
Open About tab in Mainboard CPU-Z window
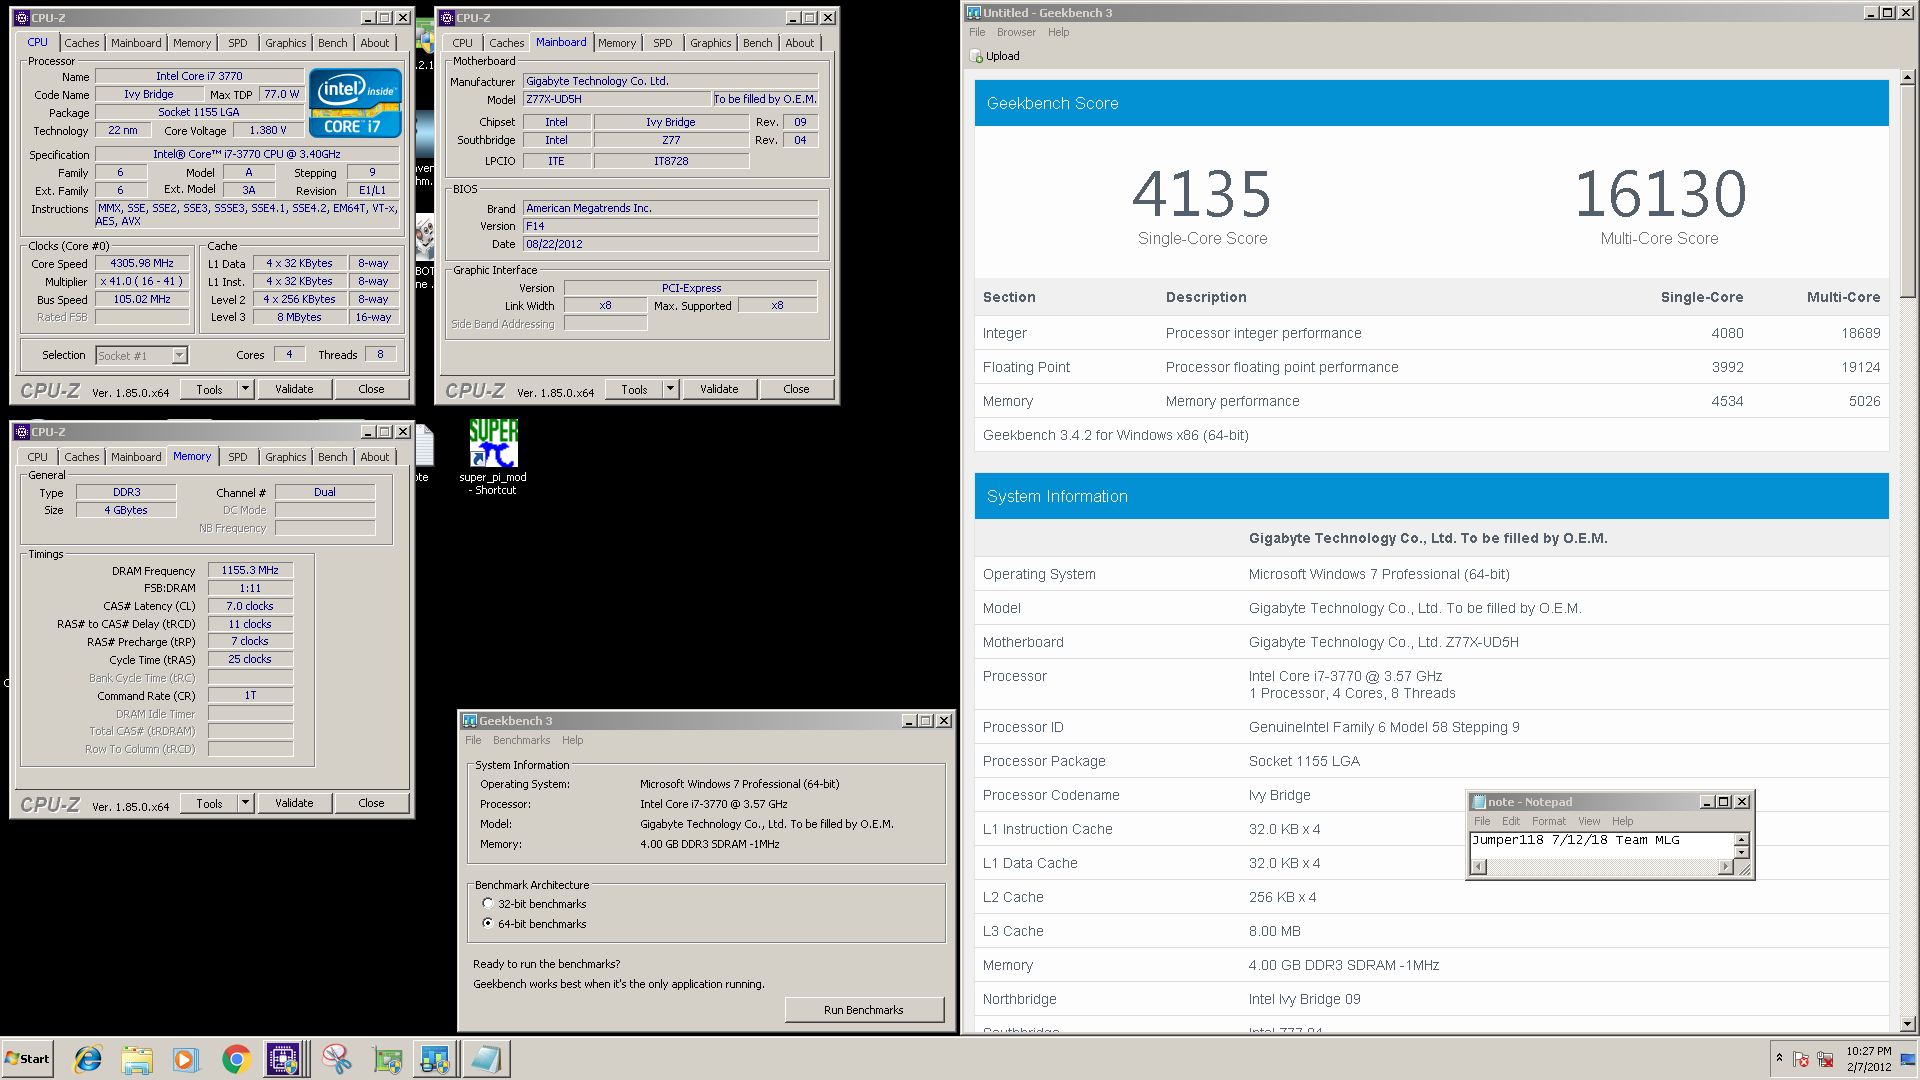(x=799, y=43)
